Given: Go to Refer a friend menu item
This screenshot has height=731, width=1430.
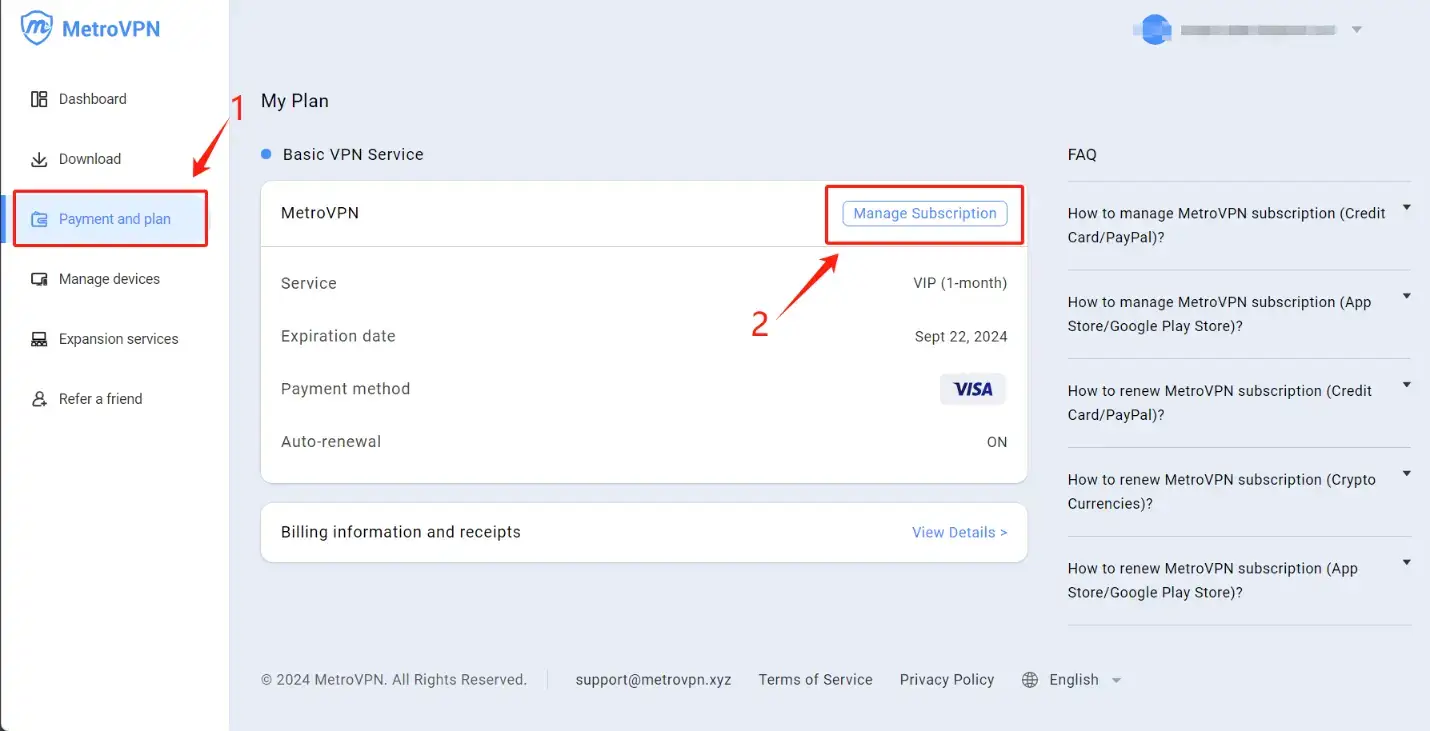Looking at the screenshot, I should click(x=100, y=399).
